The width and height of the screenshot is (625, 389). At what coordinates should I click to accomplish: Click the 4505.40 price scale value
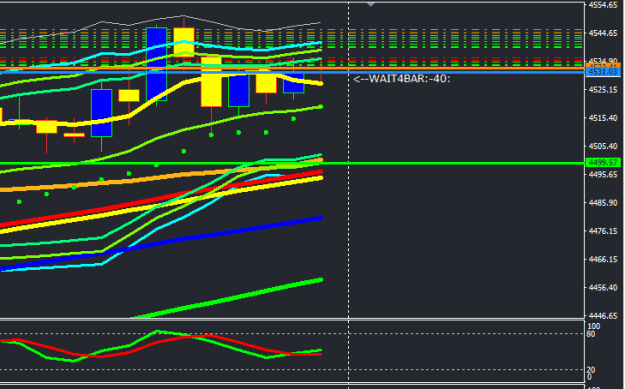[x=603, y=146]
